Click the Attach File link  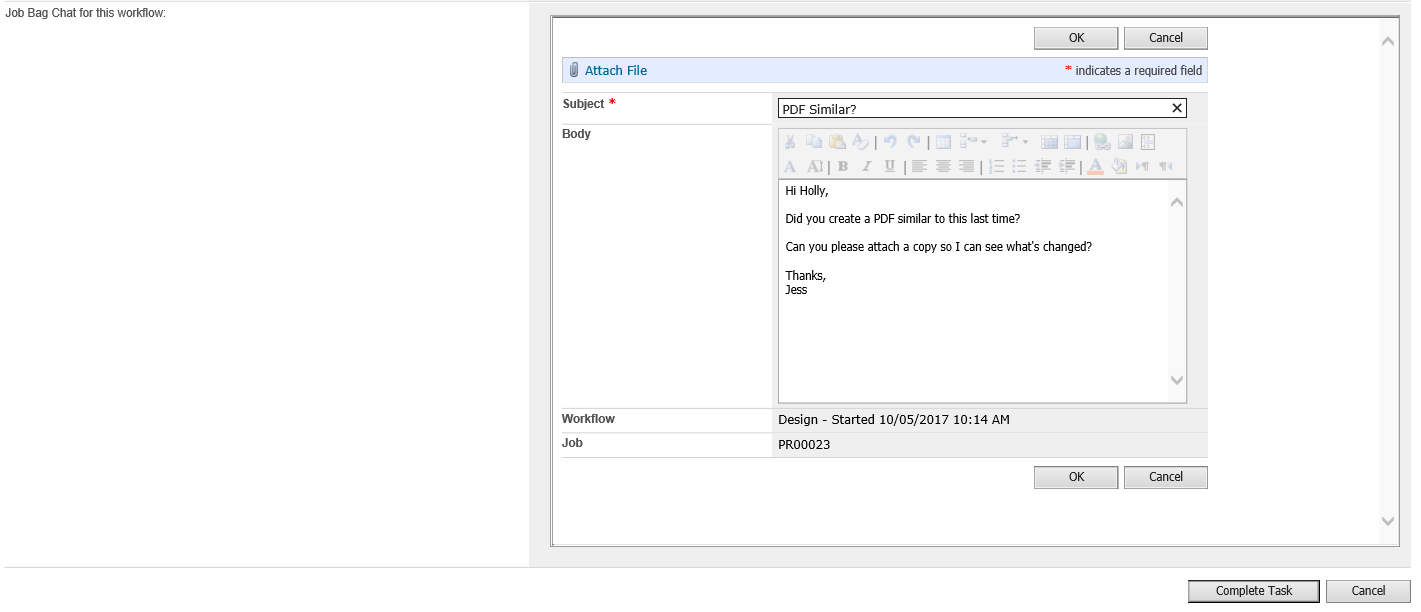pyautogui.click(x=616, y=70)
